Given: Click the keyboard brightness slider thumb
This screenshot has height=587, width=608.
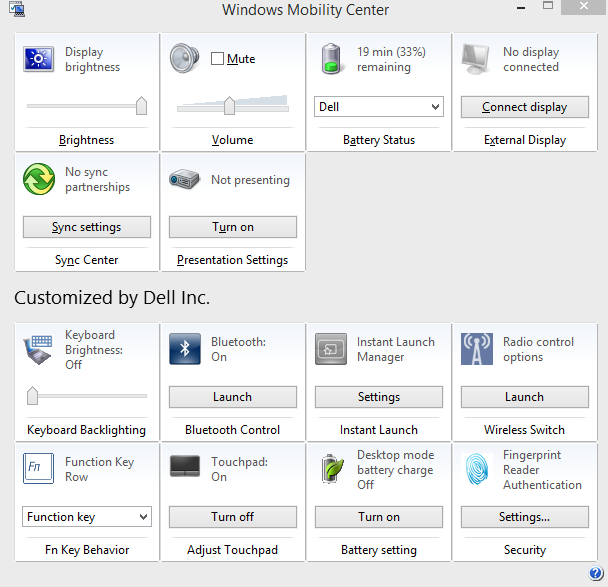Looking at the screenshot, I should point(33,395).
